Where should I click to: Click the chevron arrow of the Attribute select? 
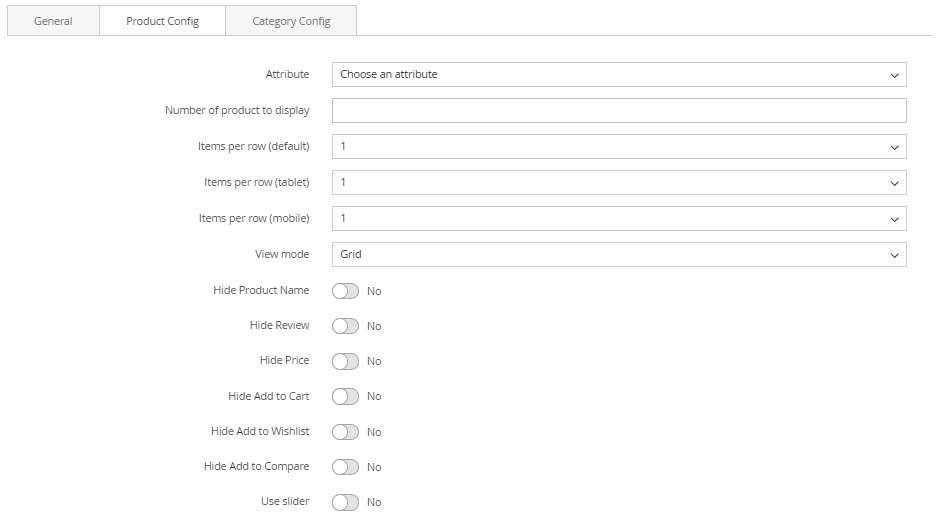tap(894, 75)
